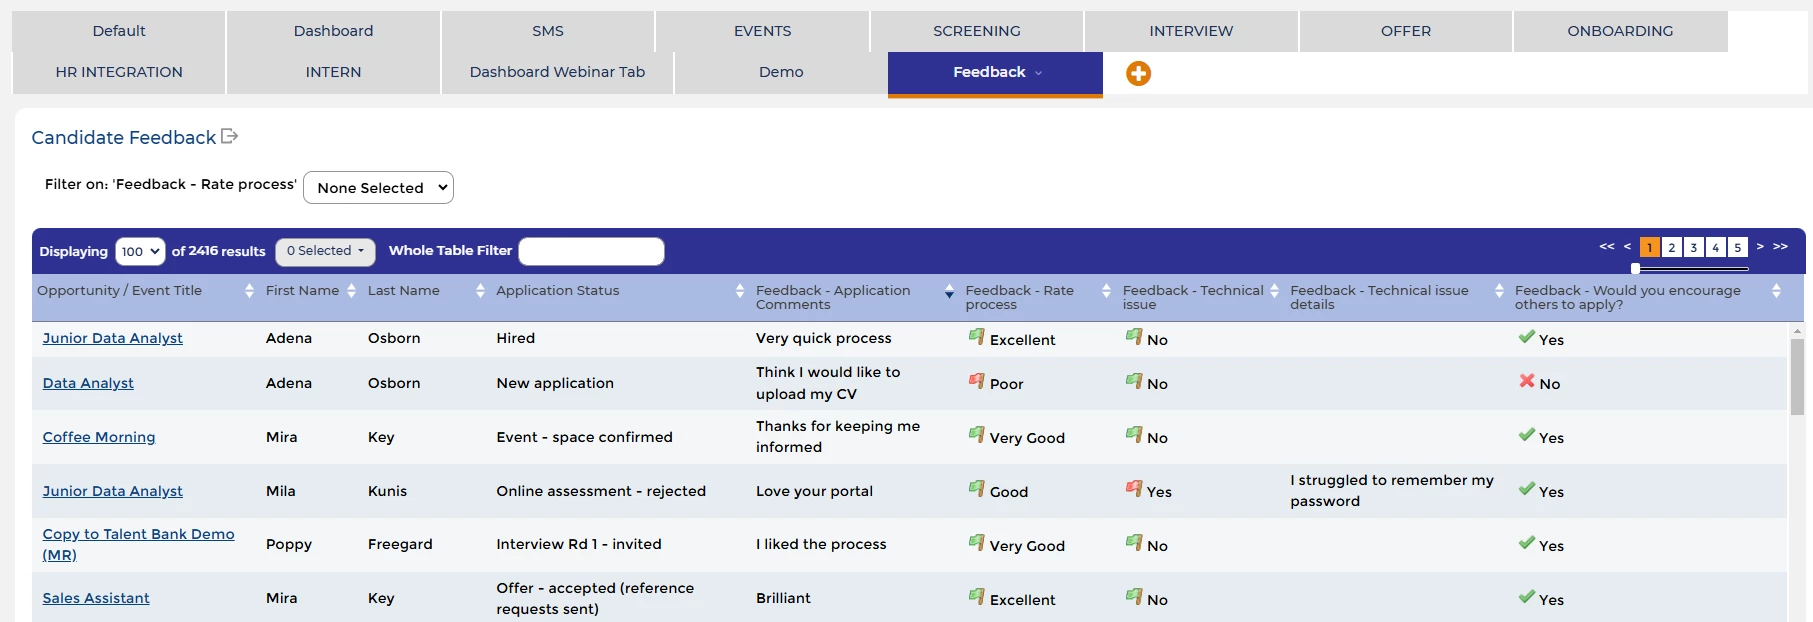Click the 'I struggled to remember my password' cell
Image resolution: width=1813 pixels, height=622 pixels.
pos(1392,490)
